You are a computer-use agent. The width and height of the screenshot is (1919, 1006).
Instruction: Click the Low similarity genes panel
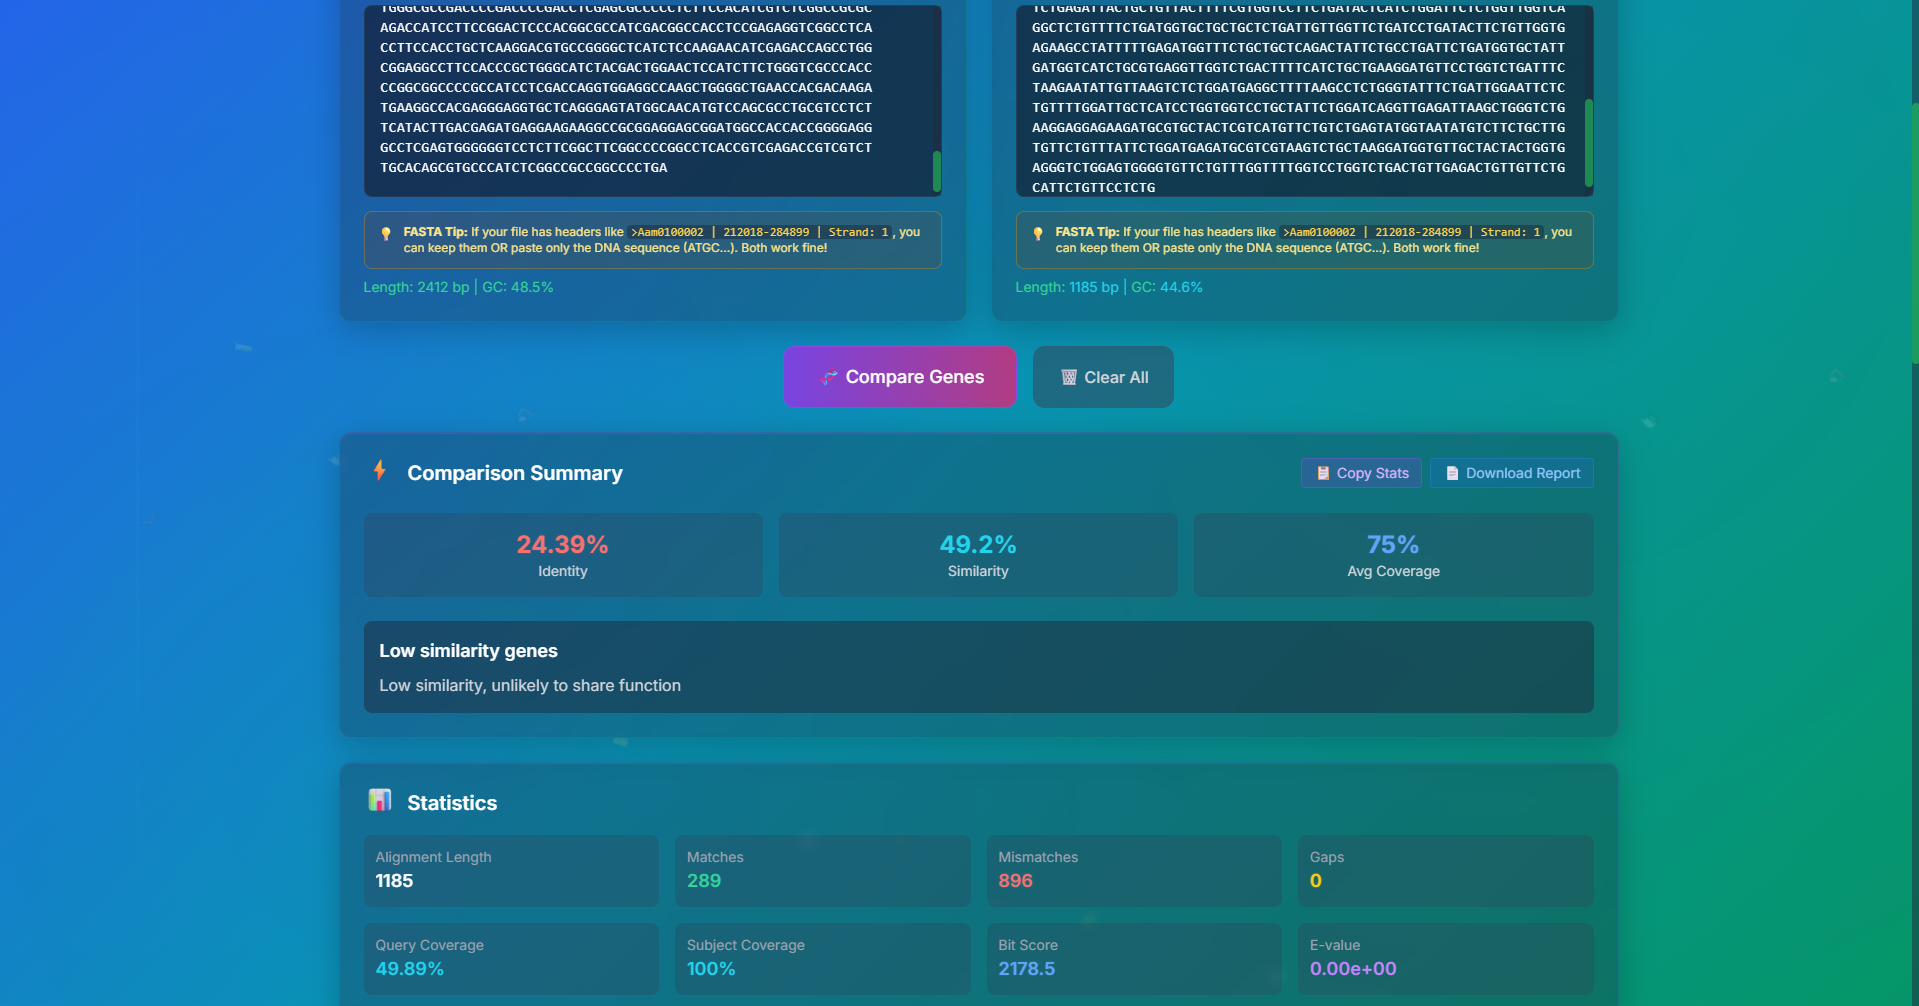978,666
